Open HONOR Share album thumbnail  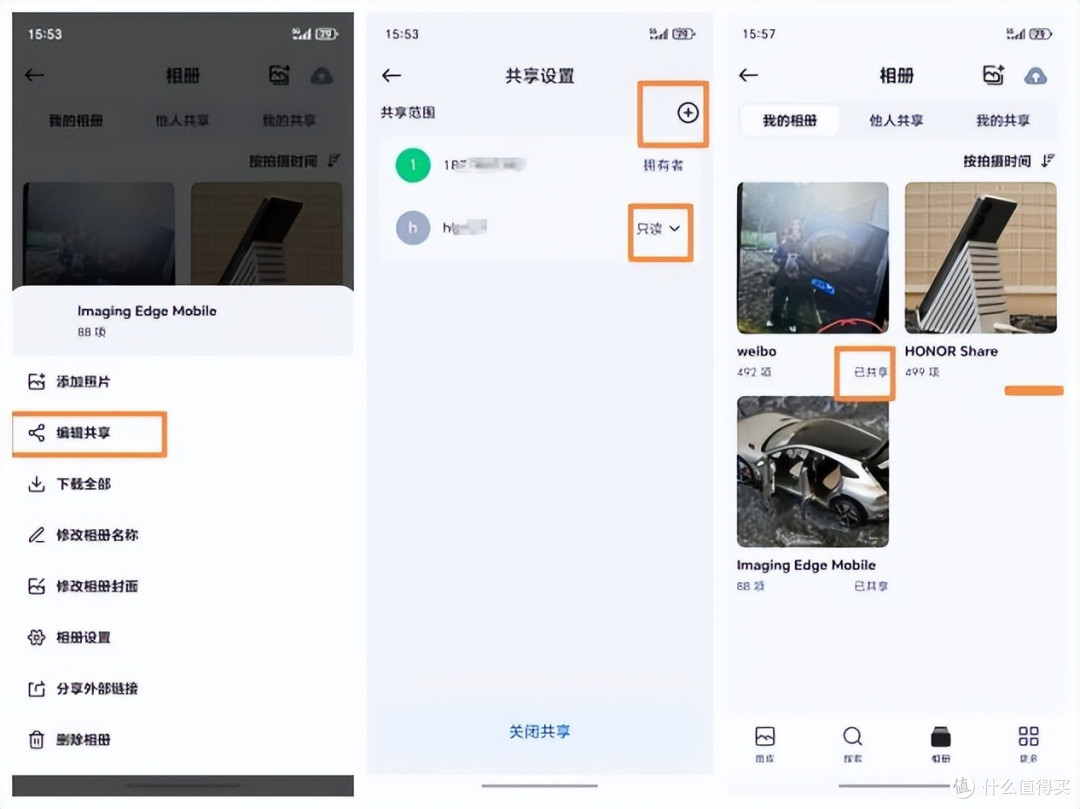coord(980,258)
